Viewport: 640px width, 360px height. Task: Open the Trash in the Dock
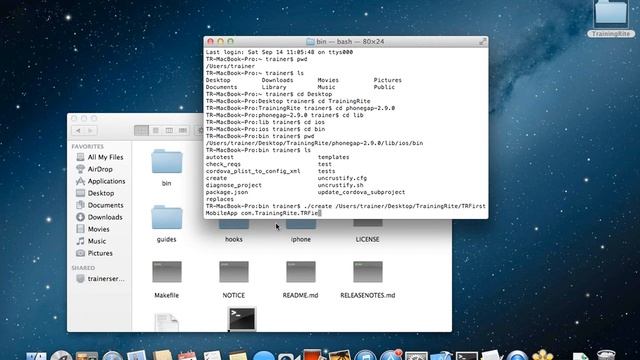tap(606, 355)
